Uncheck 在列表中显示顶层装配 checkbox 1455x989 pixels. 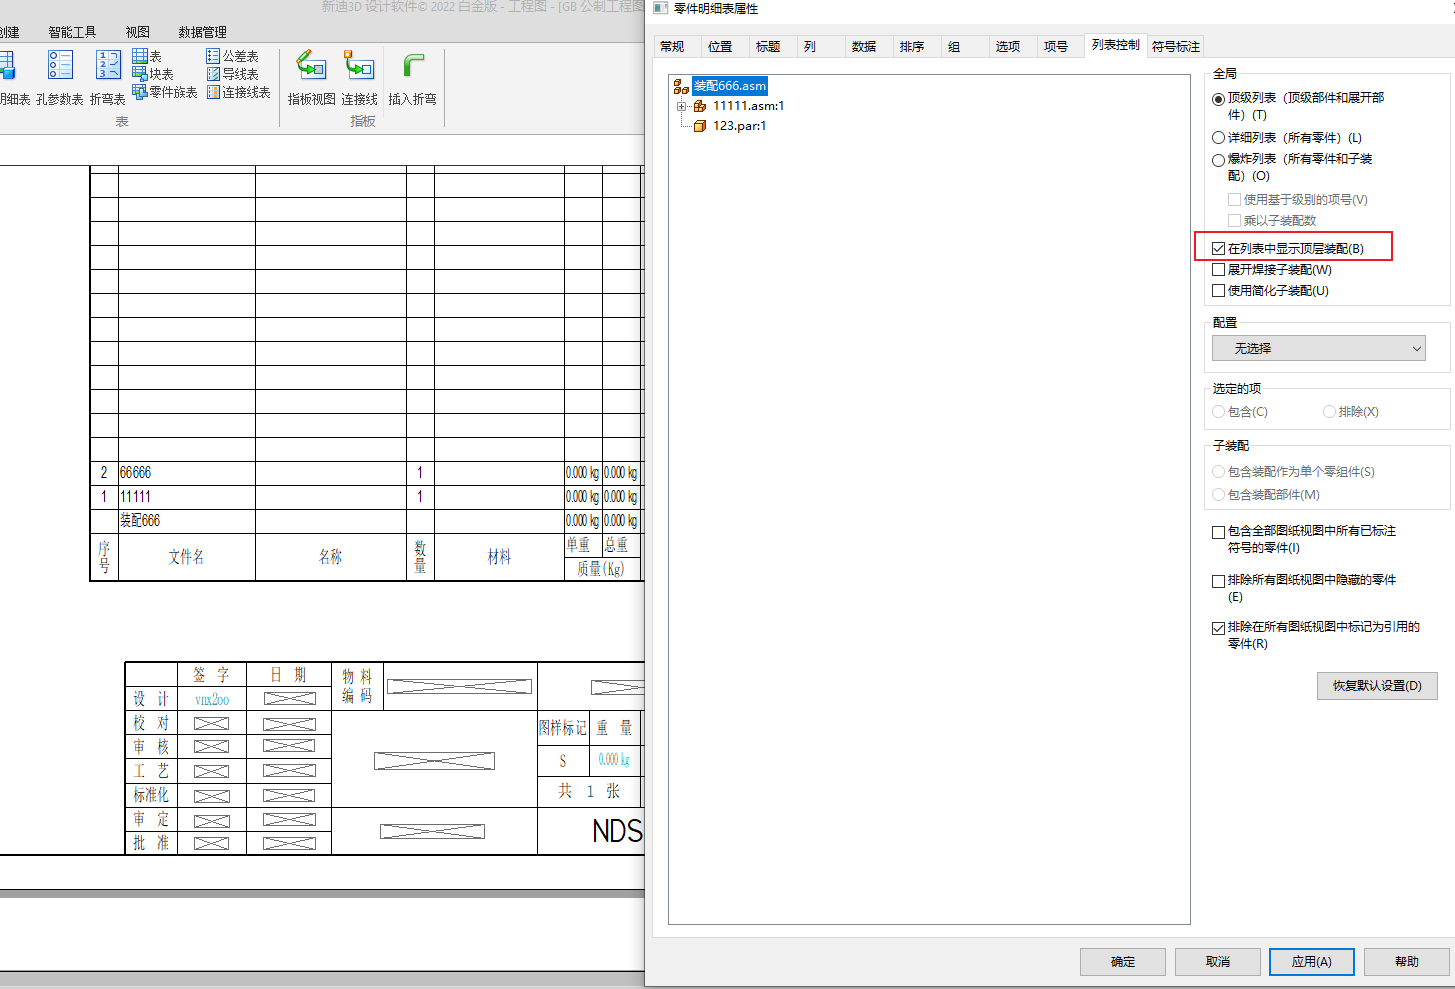tap(1218, 248)
